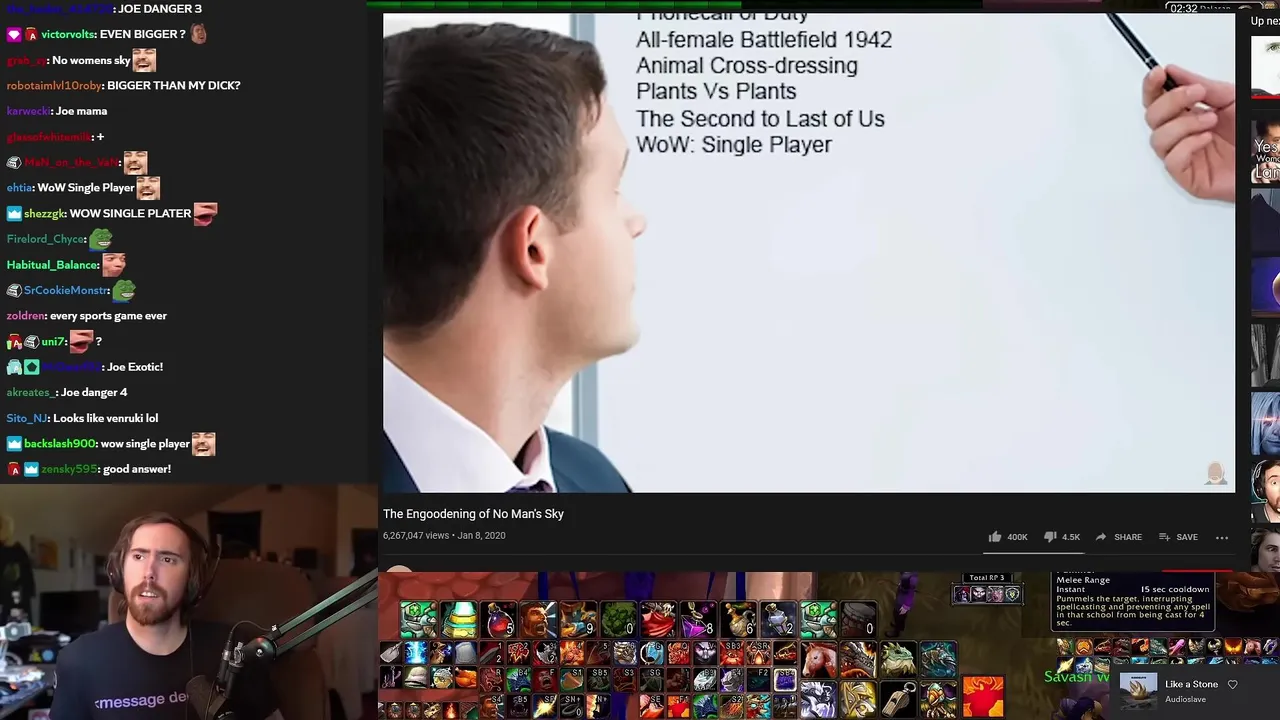
Task: Toggle the heart to like 'Like a Stone'
Action: 1232,685
